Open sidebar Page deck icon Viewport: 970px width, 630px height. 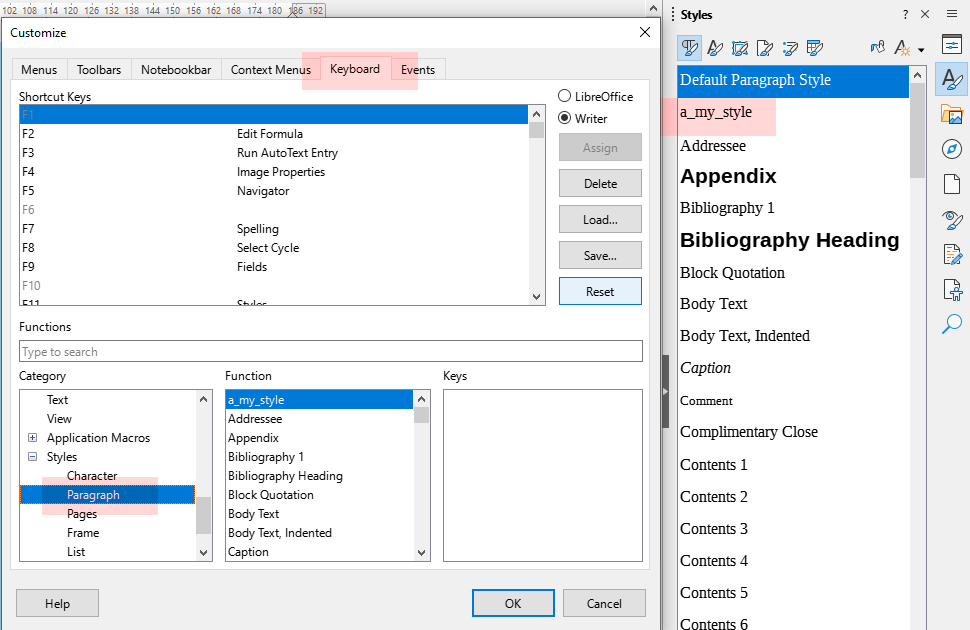pyautogui.click(x=951, y=184)
